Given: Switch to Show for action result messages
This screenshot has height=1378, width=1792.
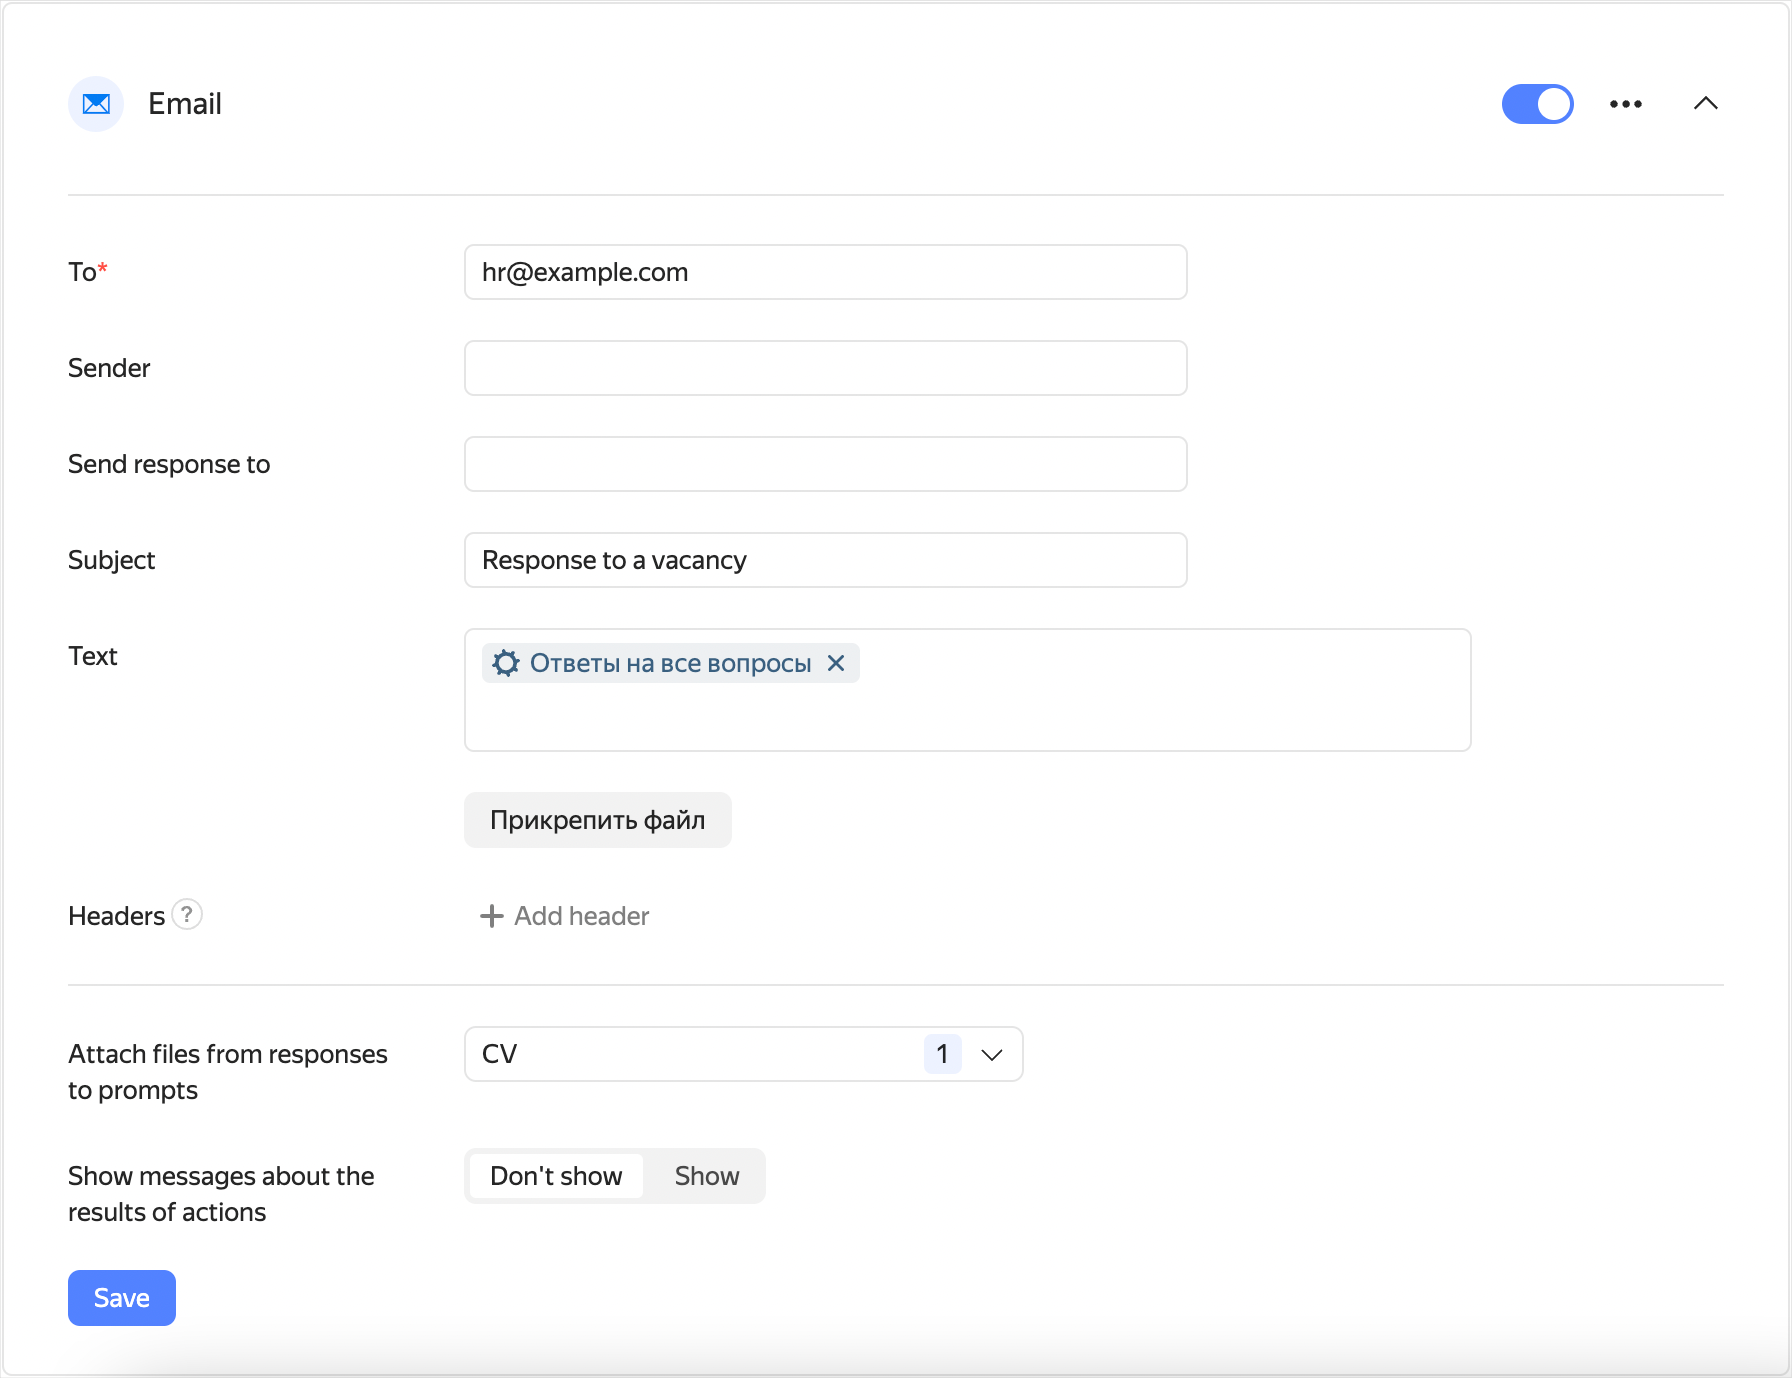Looking at the screenshot, I should (706, 1176).
